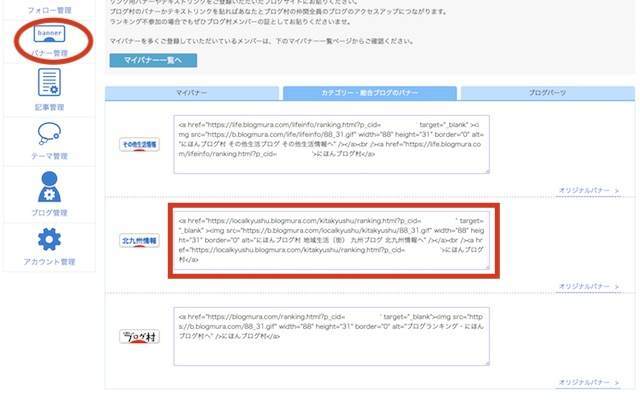640x402 pixels.
Task: Open the アカウント管理 gear icon
Action: tap(49, 240)
